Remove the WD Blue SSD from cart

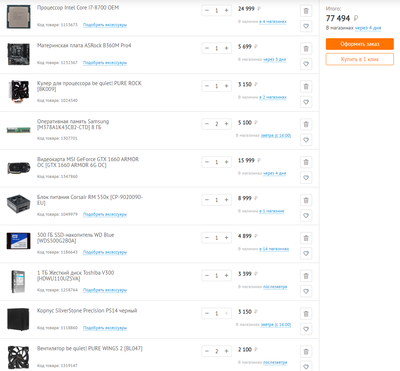[x=306, y=238]
